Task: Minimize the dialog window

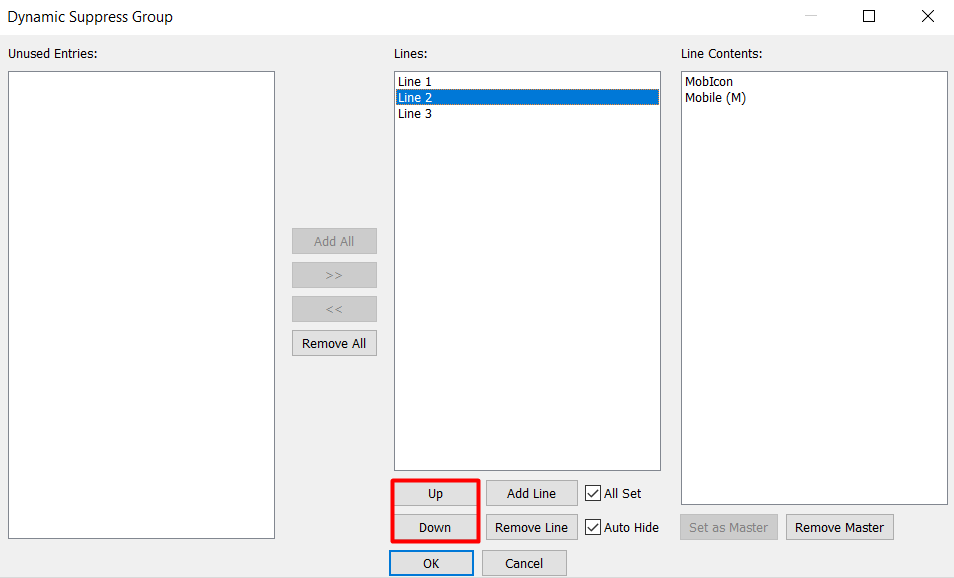Action: [811, 16]
